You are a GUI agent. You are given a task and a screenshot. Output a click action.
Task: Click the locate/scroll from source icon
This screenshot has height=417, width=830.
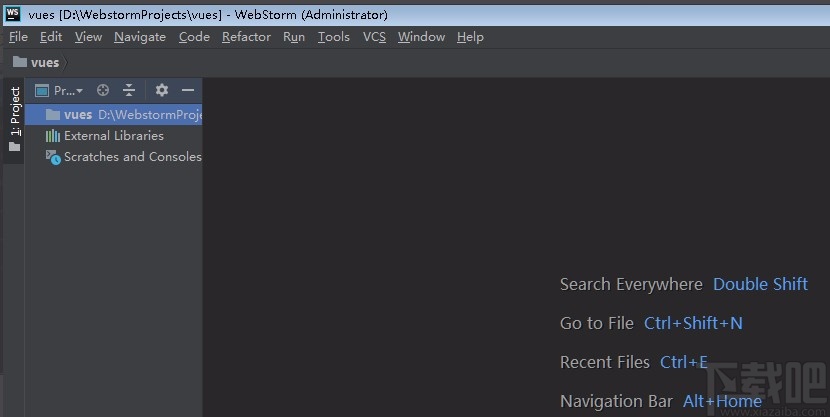tap(103, 90)
